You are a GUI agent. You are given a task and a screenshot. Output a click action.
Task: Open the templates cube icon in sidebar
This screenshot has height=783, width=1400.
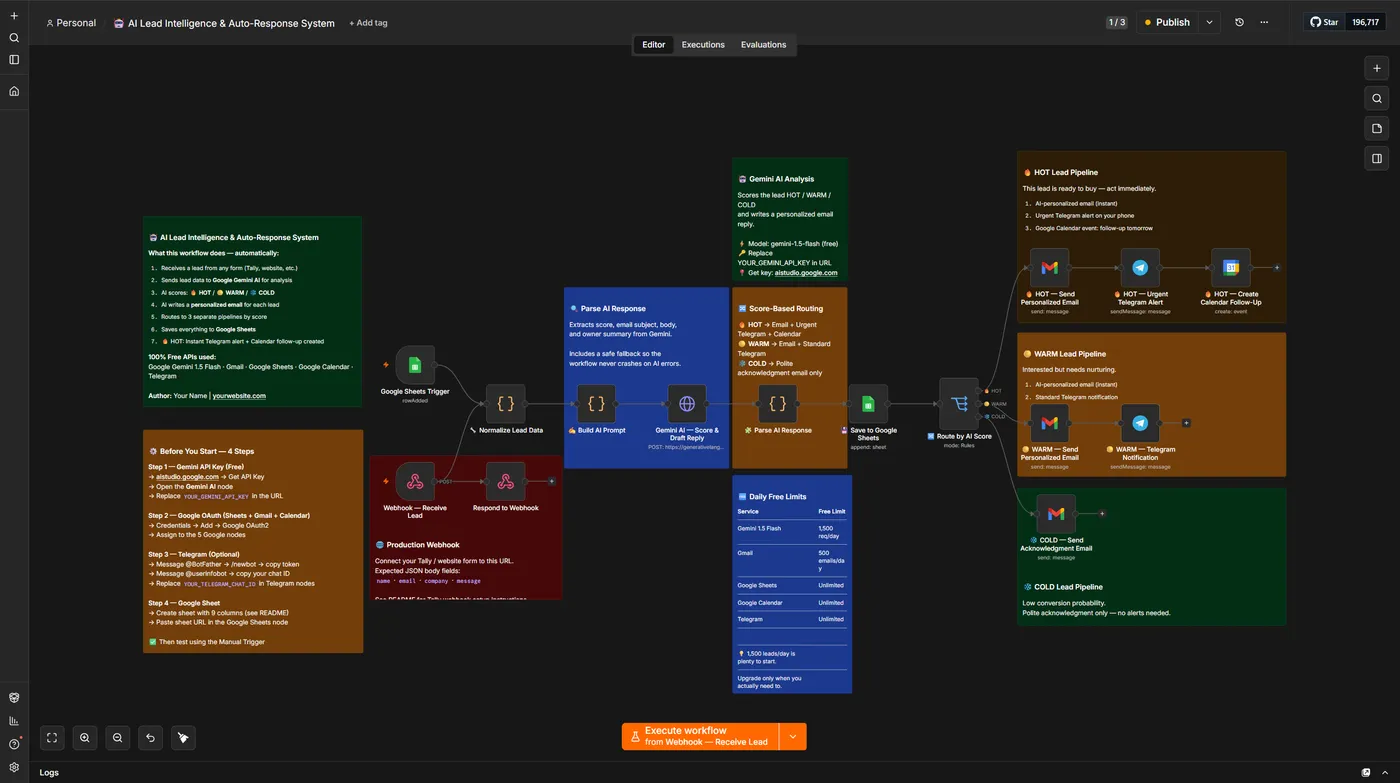click(14, 697)
